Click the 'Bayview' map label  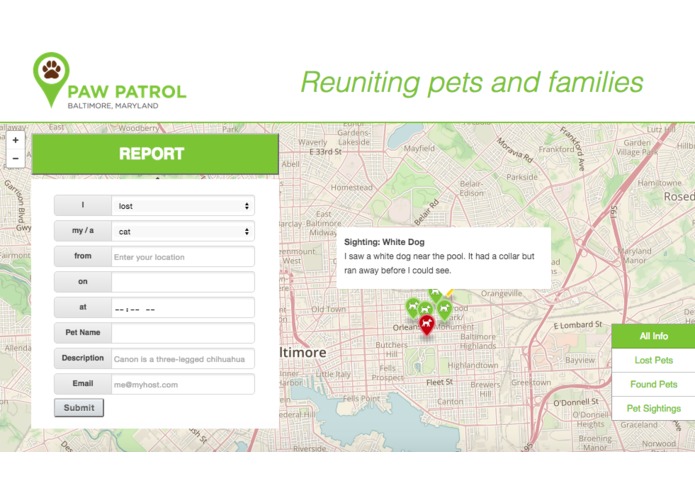click(580, 360)
